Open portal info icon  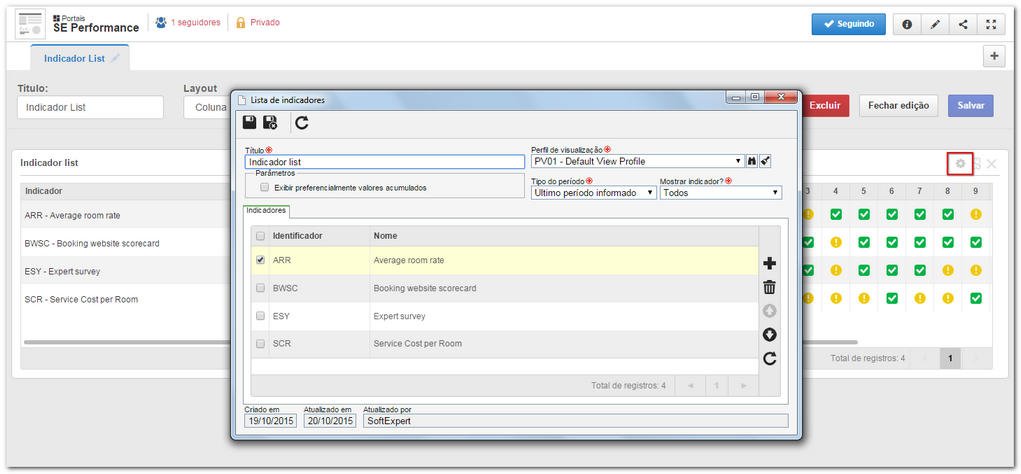tap(906, 24)
